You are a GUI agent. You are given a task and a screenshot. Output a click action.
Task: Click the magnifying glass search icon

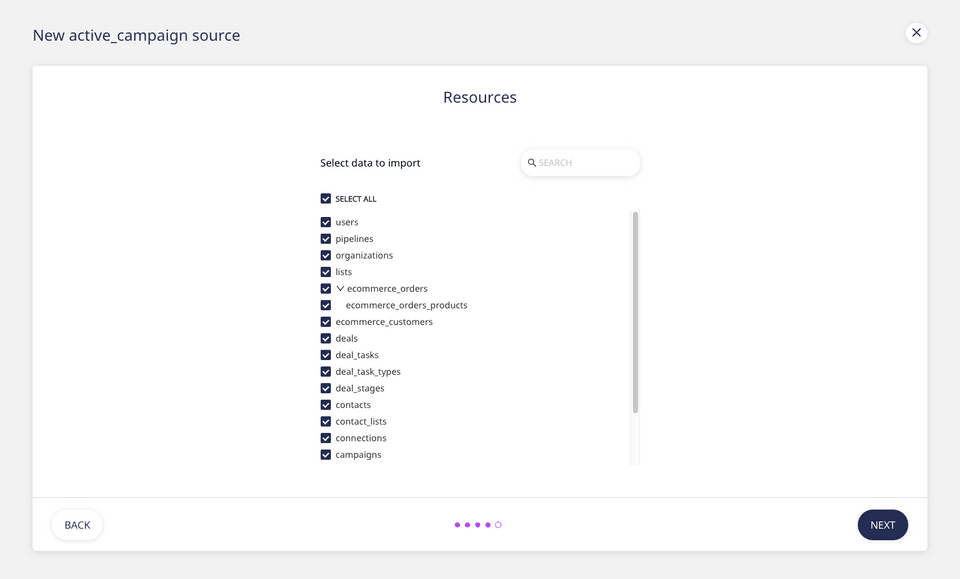pyautogui.click(x=531, y=162)
